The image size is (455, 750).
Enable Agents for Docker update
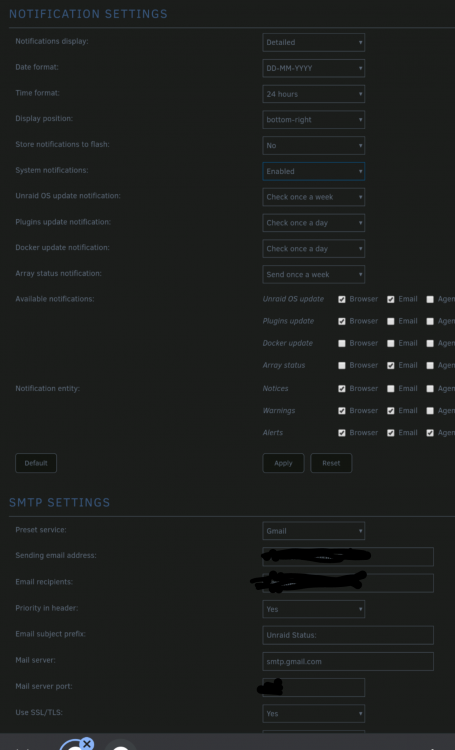430,343
